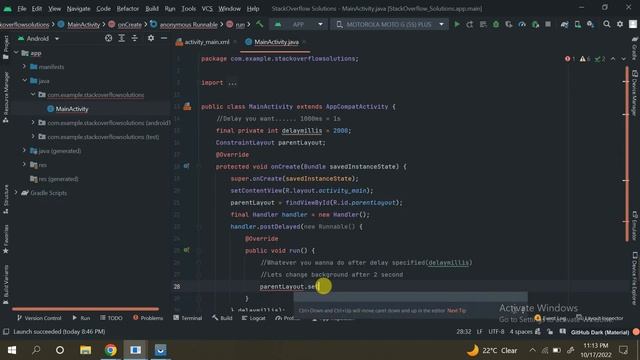The image size is (640, 360).
Task: Click the override gutter marker beside run()
Action: pos(187,250)
